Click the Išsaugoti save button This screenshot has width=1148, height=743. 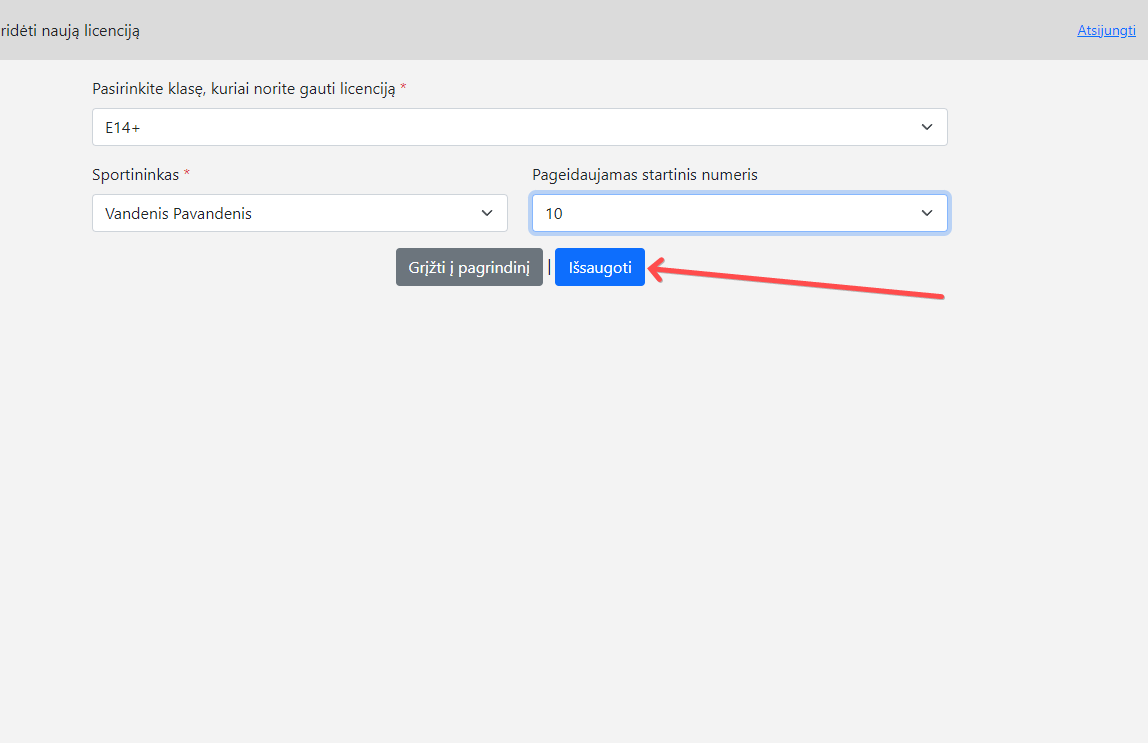click(600, 267)
